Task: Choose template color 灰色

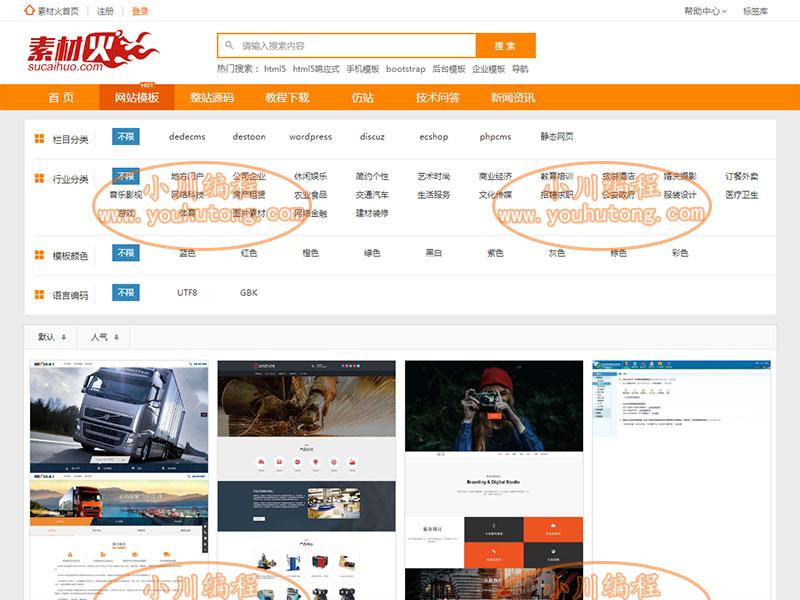Action: pyautogui.click(x=557, y=253)
